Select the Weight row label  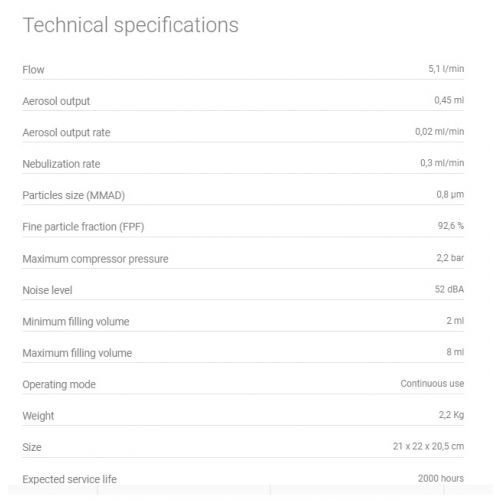pos(38,416)
